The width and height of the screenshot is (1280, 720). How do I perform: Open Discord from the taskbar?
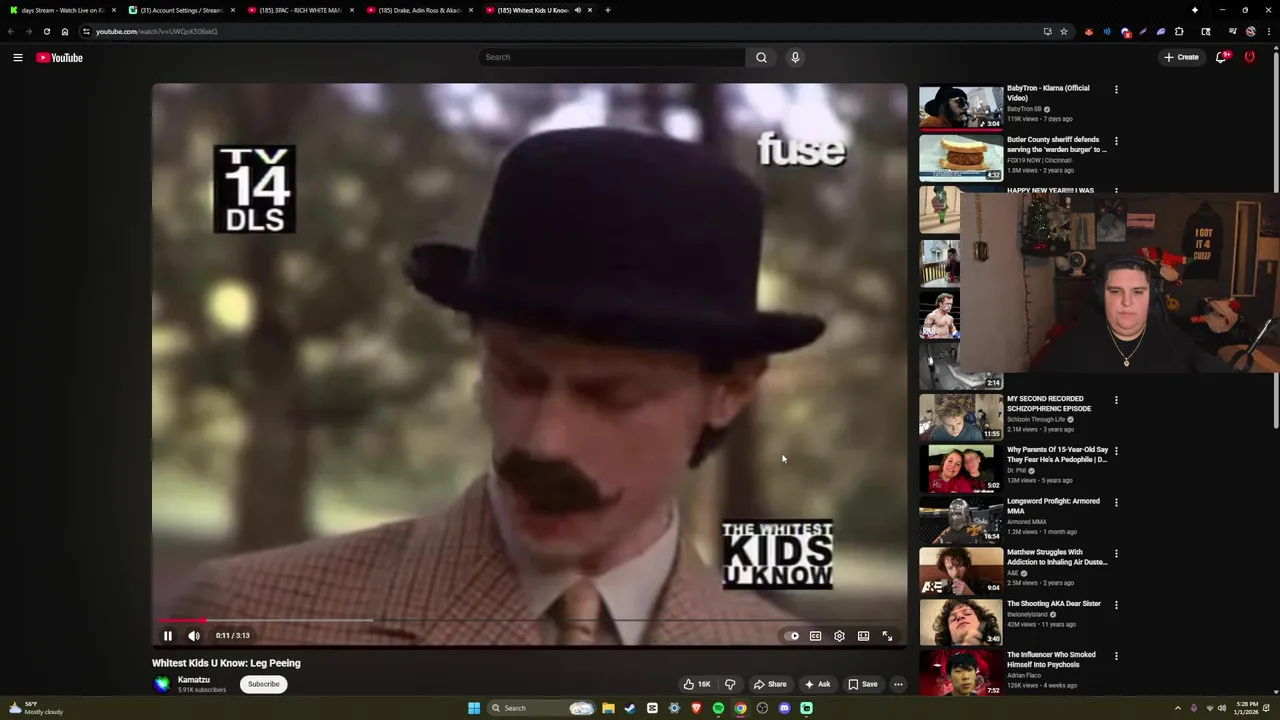click(784, 708)
